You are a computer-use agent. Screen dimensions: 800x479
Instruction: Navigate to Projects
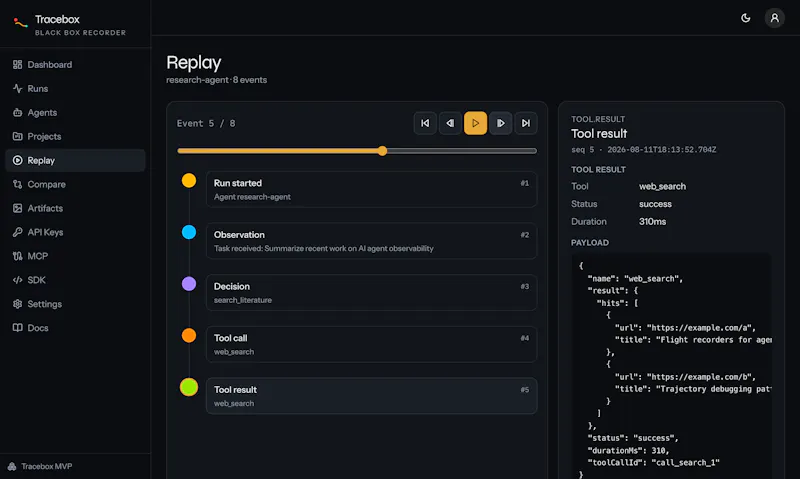coord(76,136)
